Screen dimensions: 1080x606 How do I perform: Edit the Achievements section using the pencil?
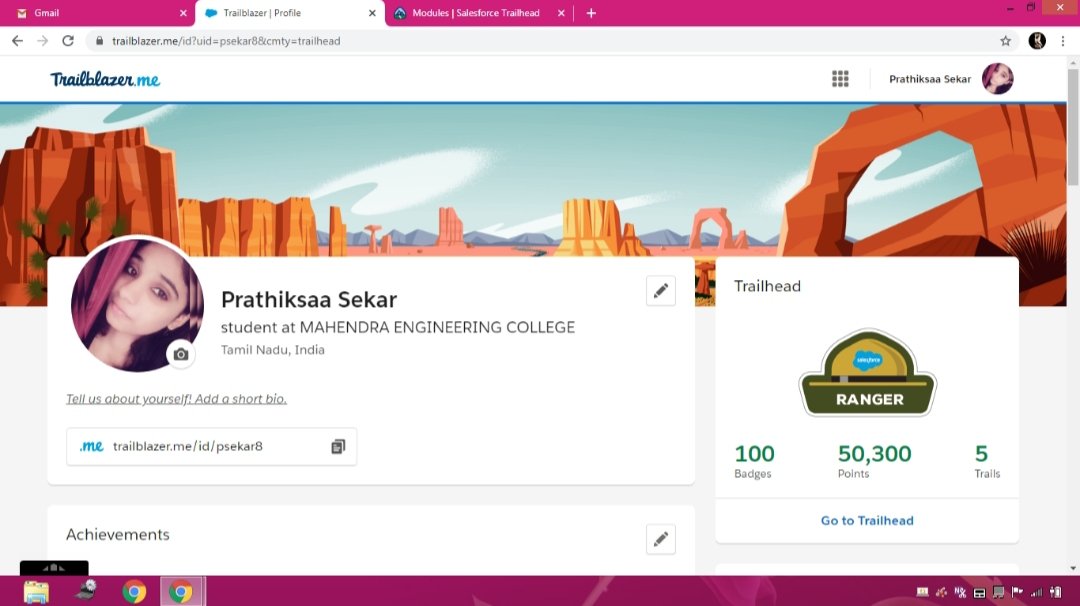pyautogui.click(x=661, y=539)
